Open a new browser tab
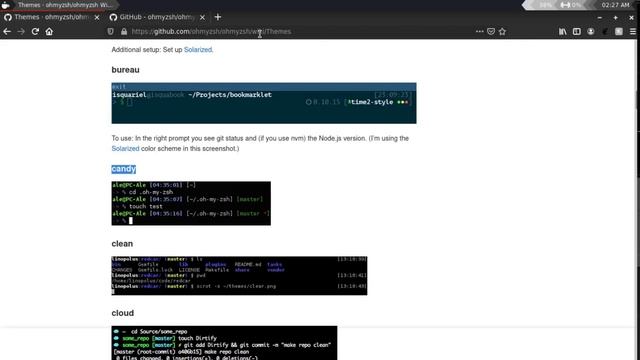Screen dimensions: 640x360 click(218, 17)
